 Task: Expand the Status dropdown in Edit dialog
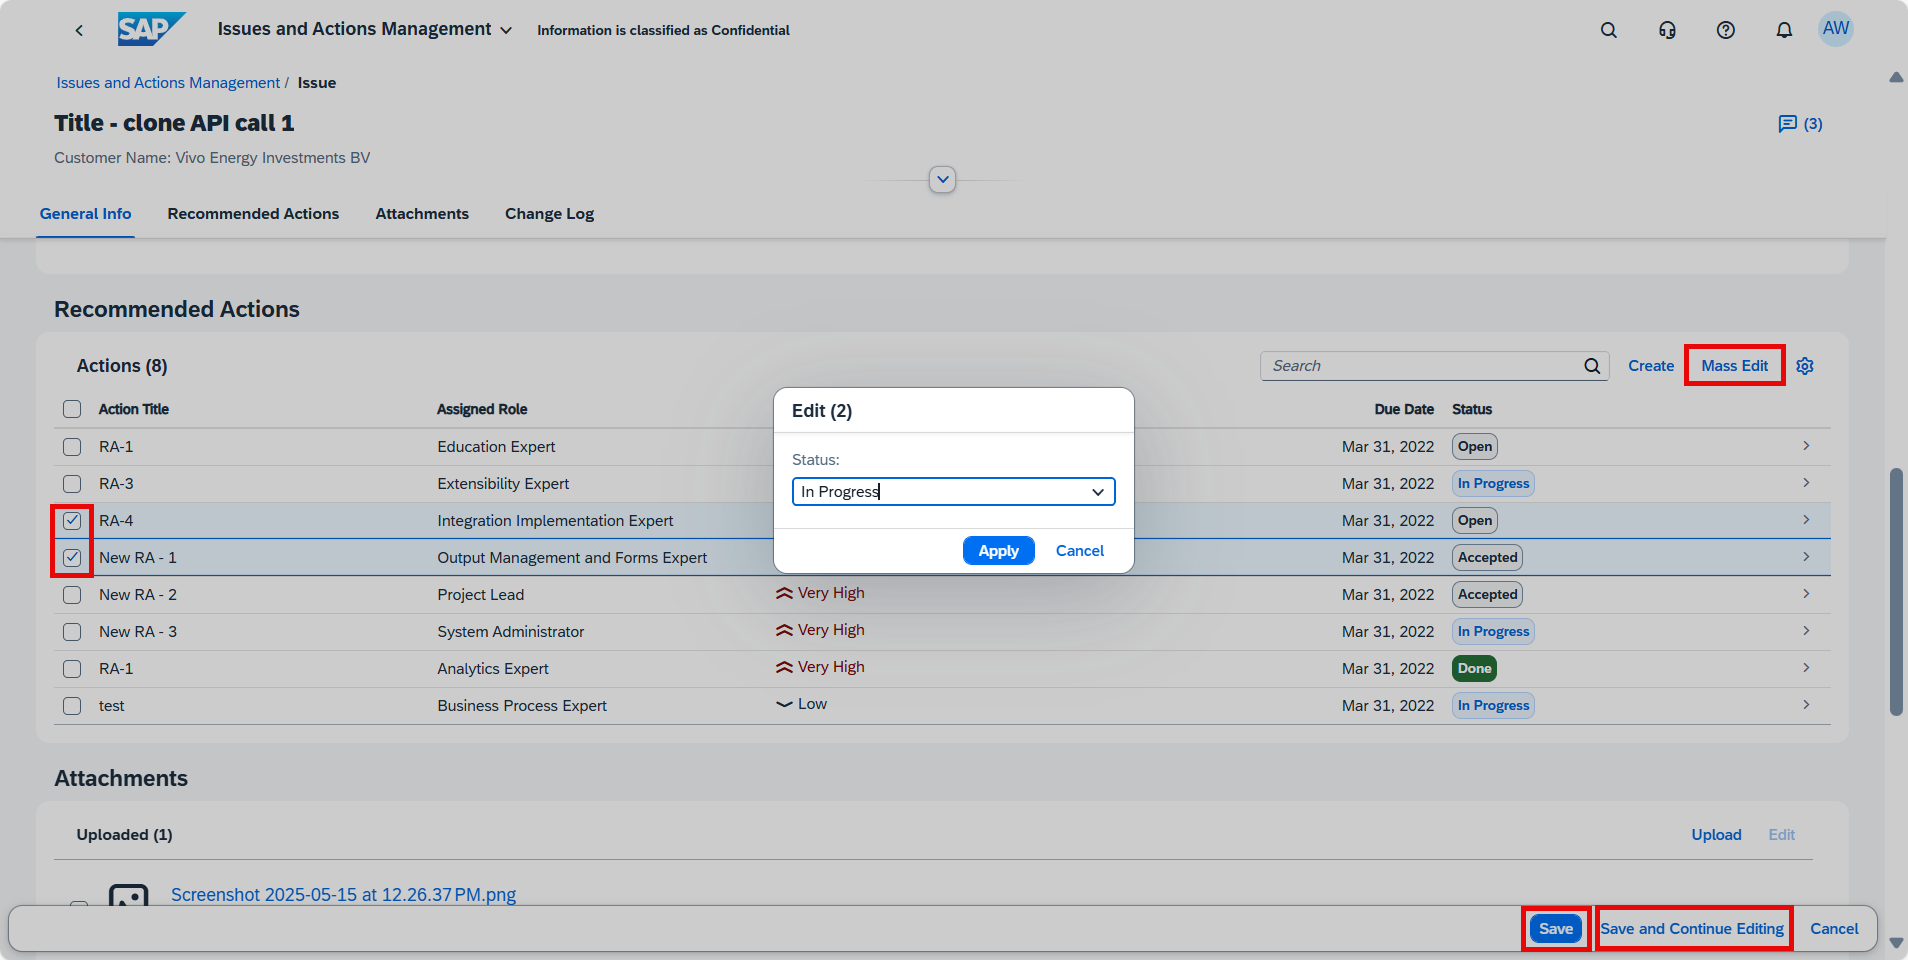pos(1097,492)
